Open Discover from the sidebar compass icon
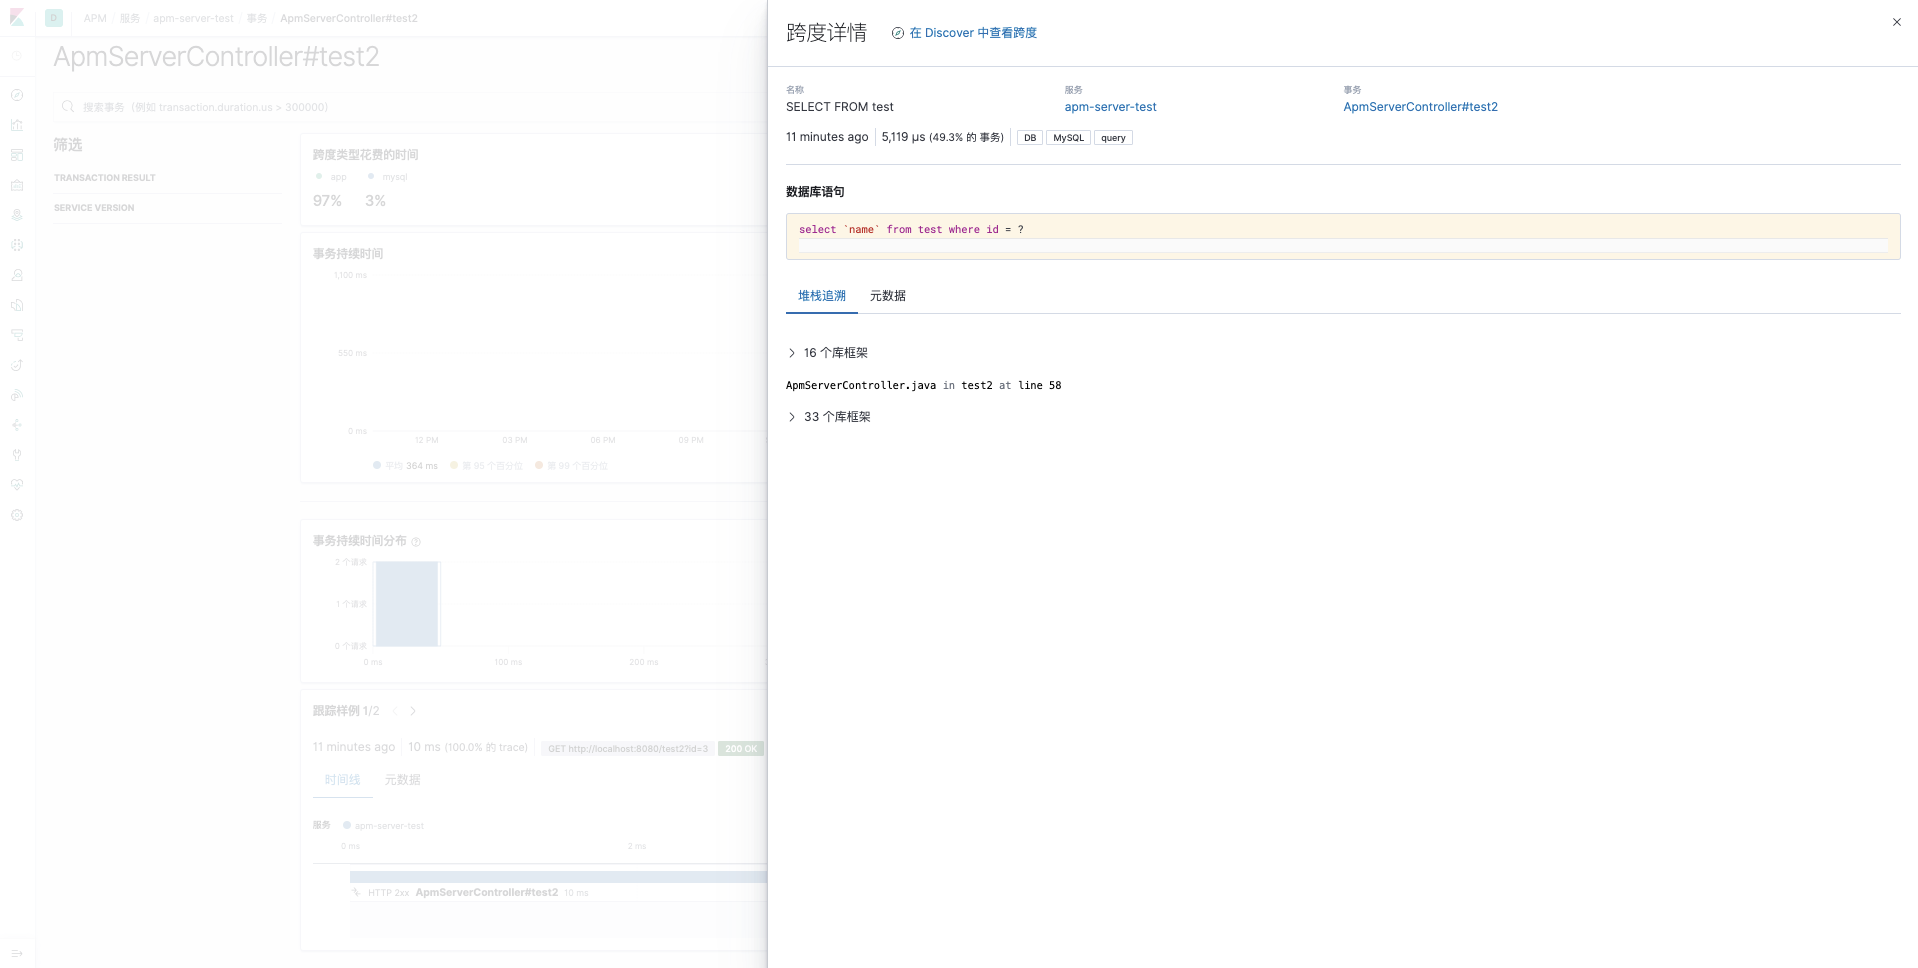The width and height of the screenshot is (1918, 968). [x=17, y=95]
